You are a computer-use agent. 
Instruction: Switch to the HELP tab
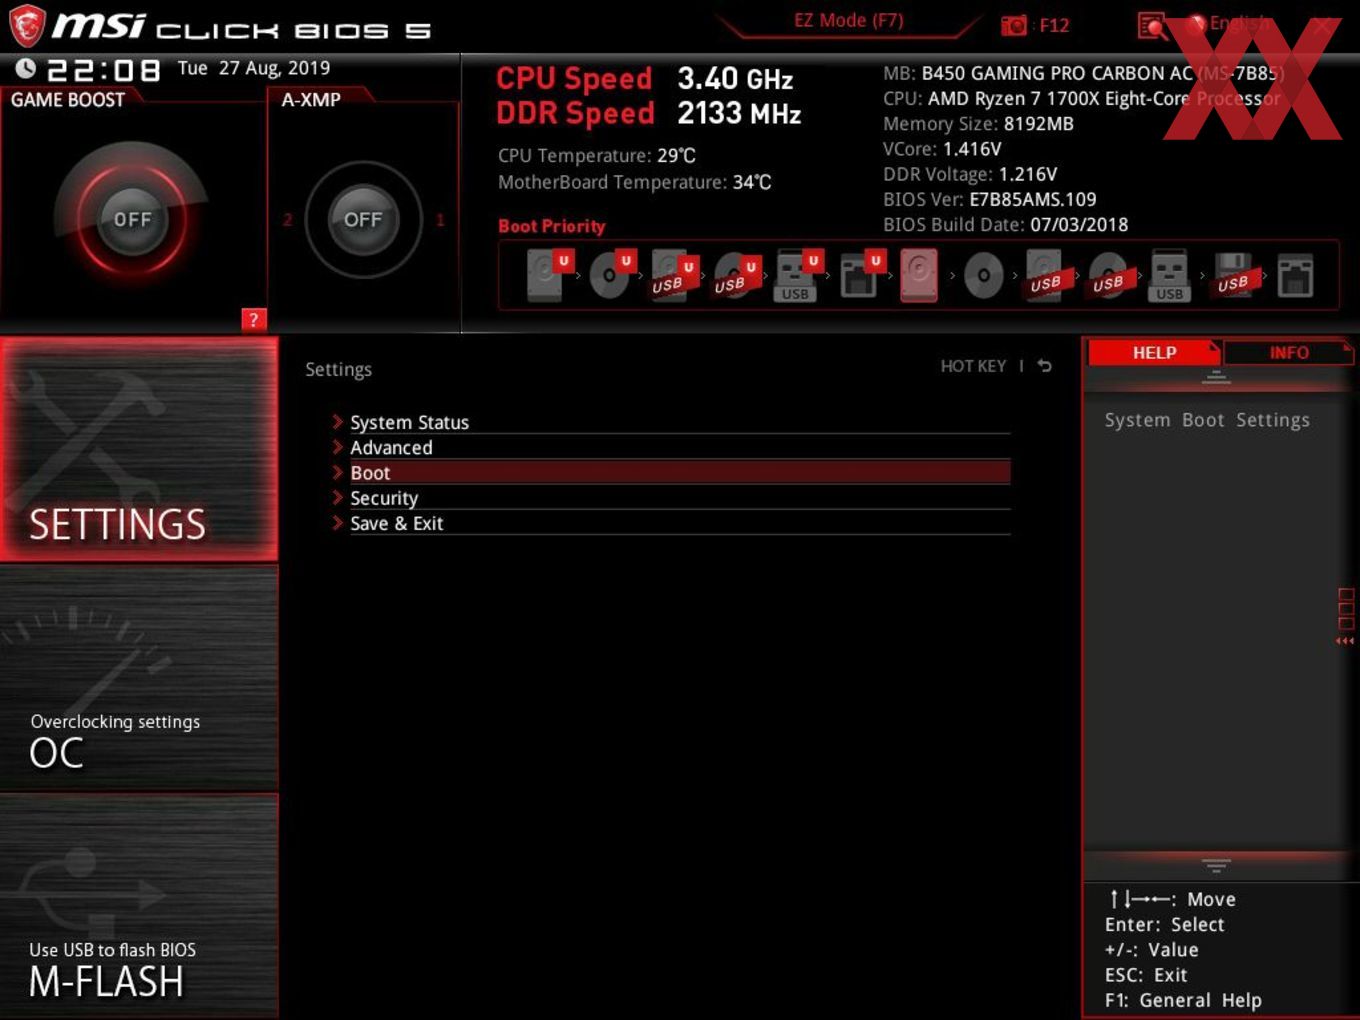[x=1153, y=352]
